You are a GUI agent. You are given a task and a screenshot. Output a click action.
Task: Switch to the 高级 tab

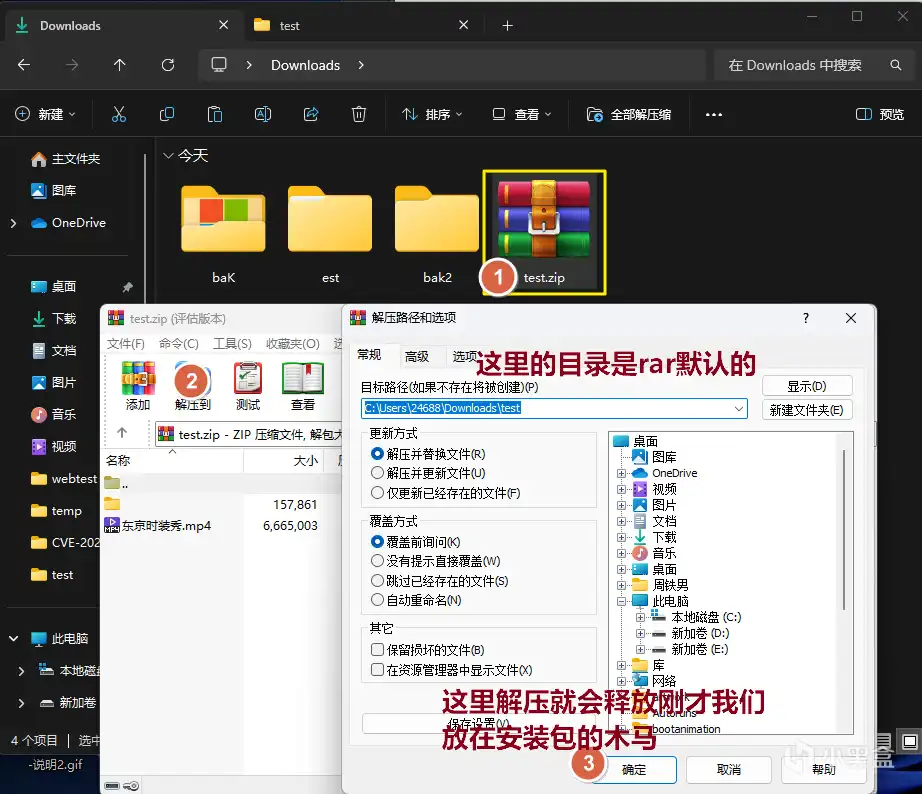click(x=416, y=356)
